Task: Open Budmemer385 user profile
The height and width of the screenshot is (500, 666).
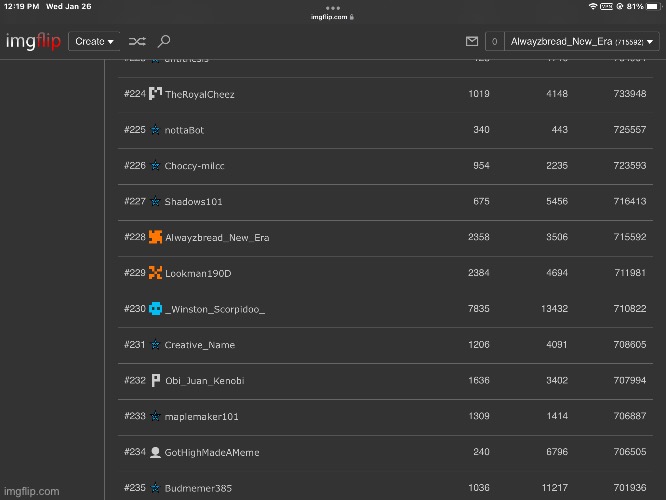Action: [x=198, y=489]
